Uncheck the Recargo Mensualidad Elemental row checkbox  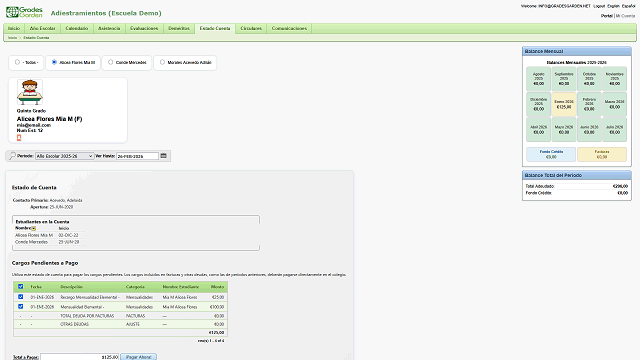[x=20, y=297]
